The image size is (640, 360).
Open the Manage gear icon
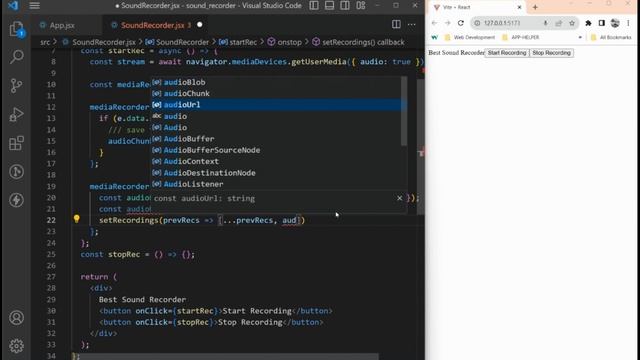(x=16, y=346)
